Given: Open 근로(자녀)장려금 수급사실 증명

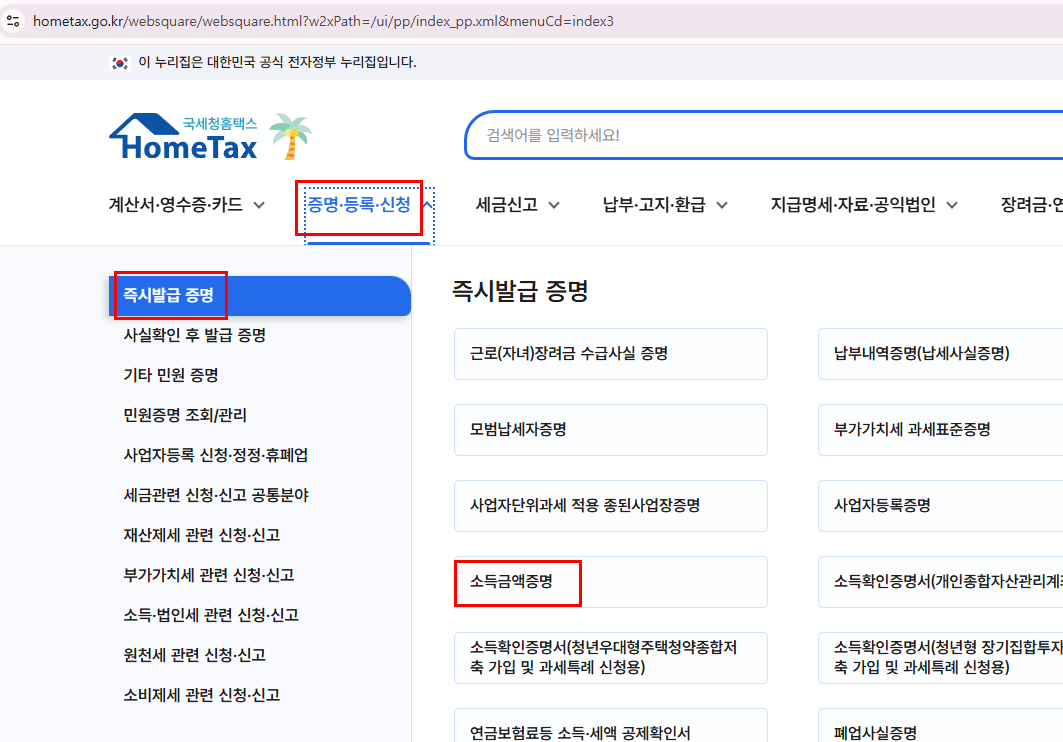Looking at the screenshot, I should click(611, 354).
